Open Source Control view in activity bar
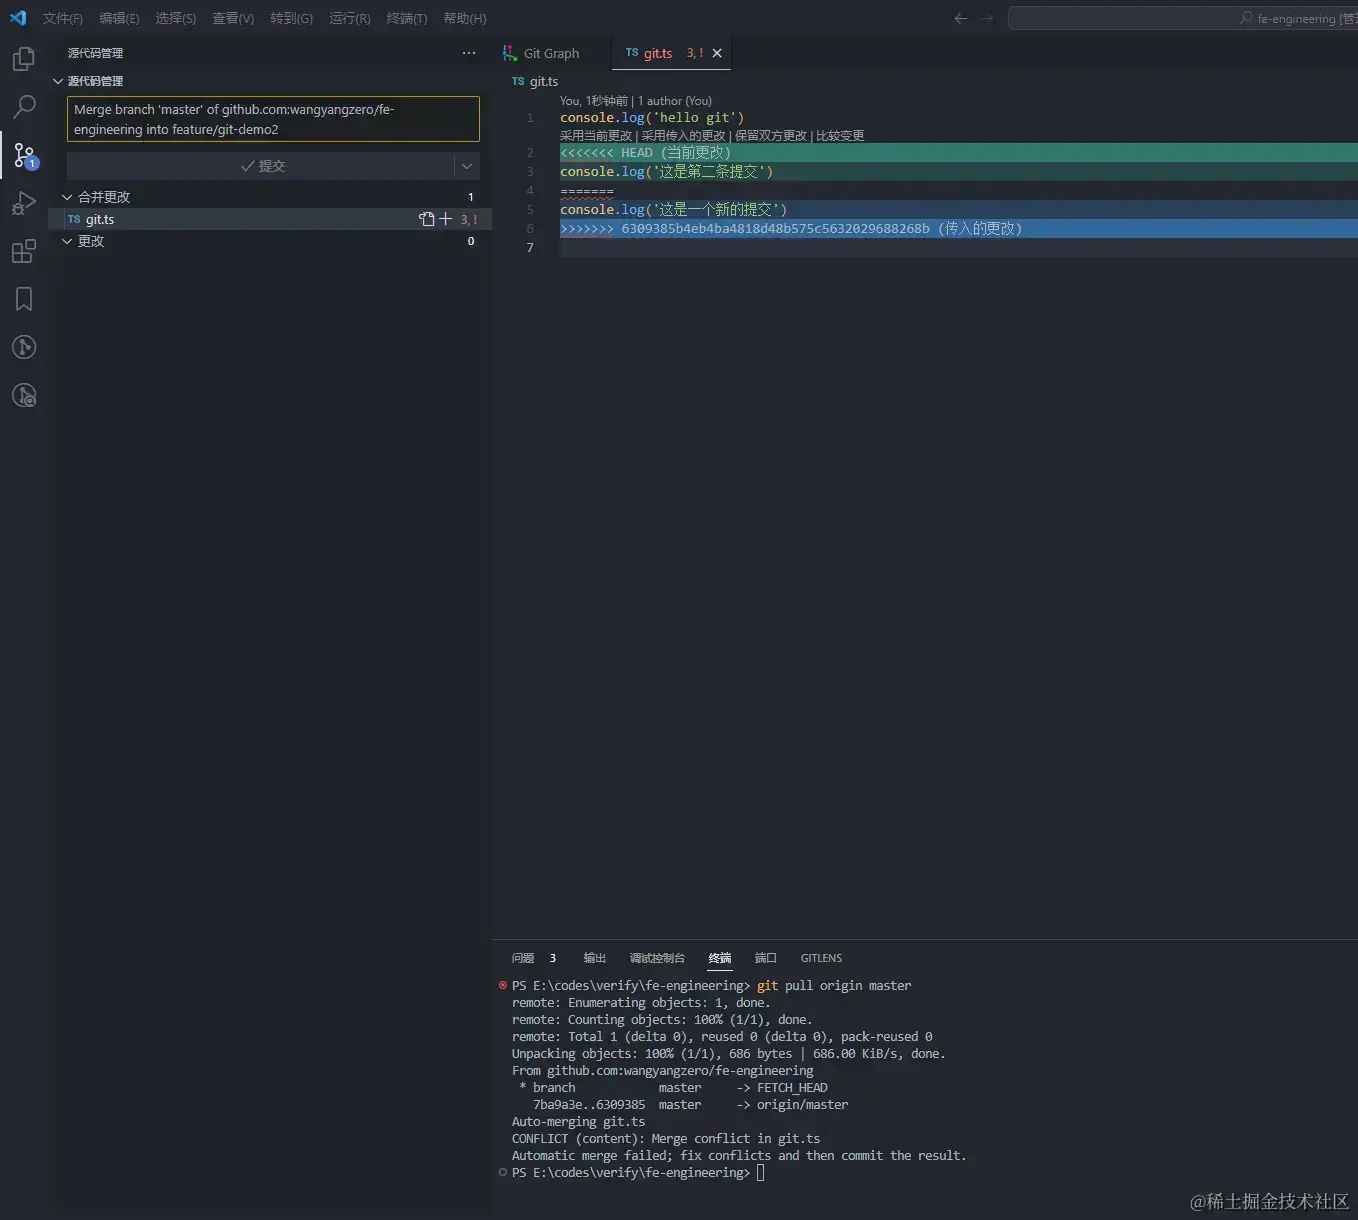 tap(24, 155)
